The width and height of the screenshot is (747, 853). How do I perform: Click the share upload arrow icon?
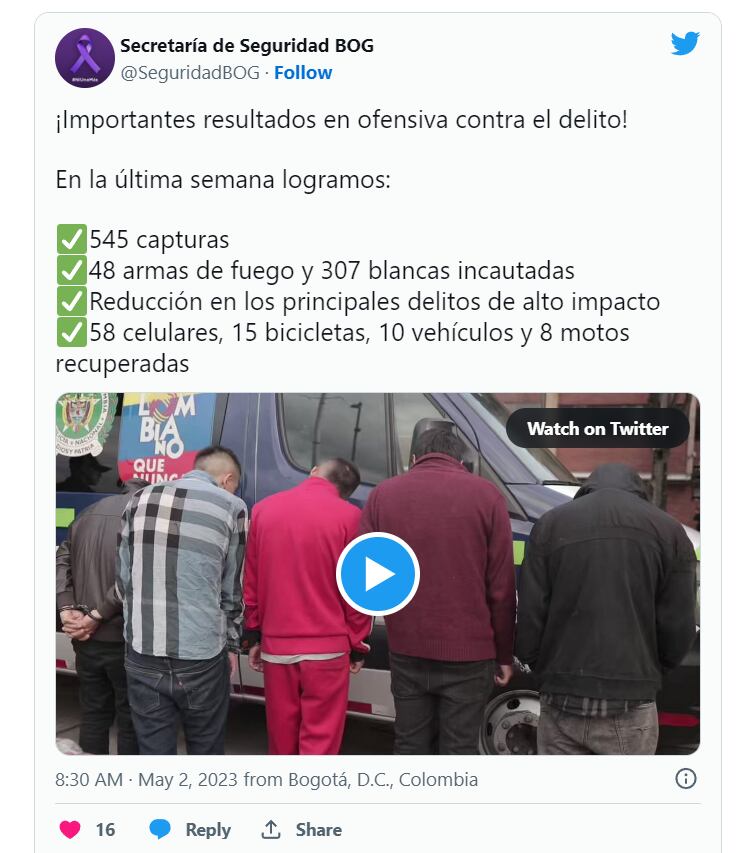[x=270, y=830]
